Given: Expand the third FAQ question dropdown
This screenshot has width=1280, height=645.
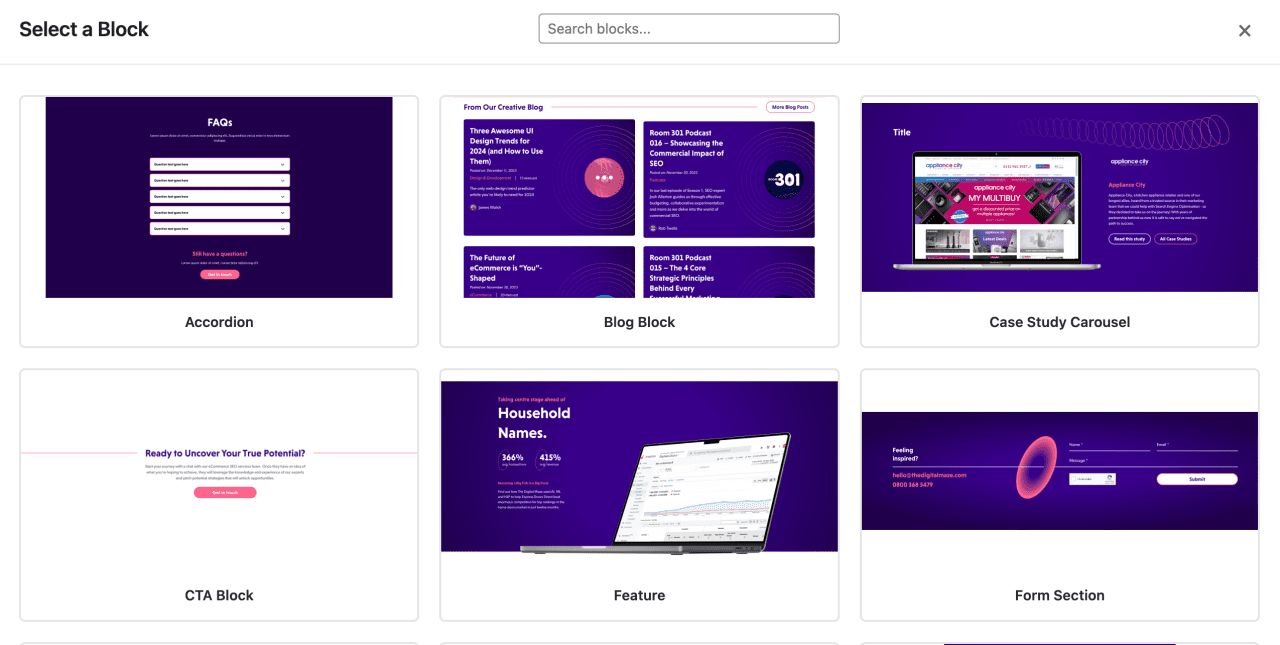Looking at the screenshot, I should pos(219,196).
